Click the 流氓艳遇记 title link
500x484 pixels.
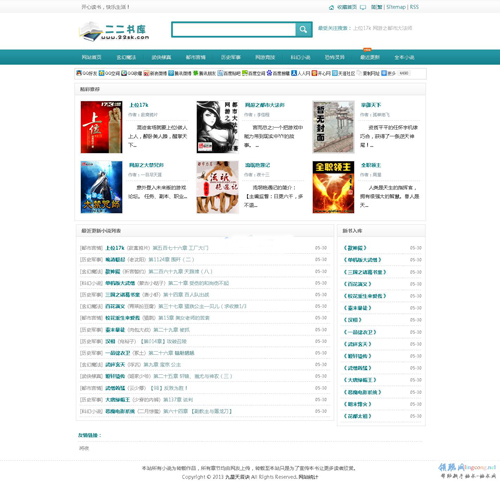click(x=257, y=165)
